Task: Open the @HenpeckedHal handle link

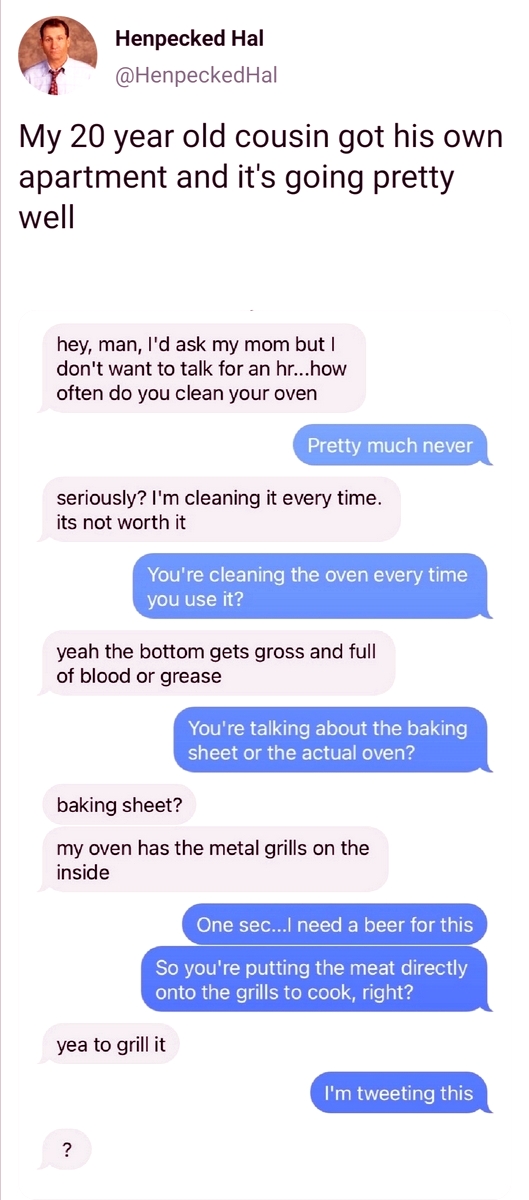Action: click(x=196, y=75)
